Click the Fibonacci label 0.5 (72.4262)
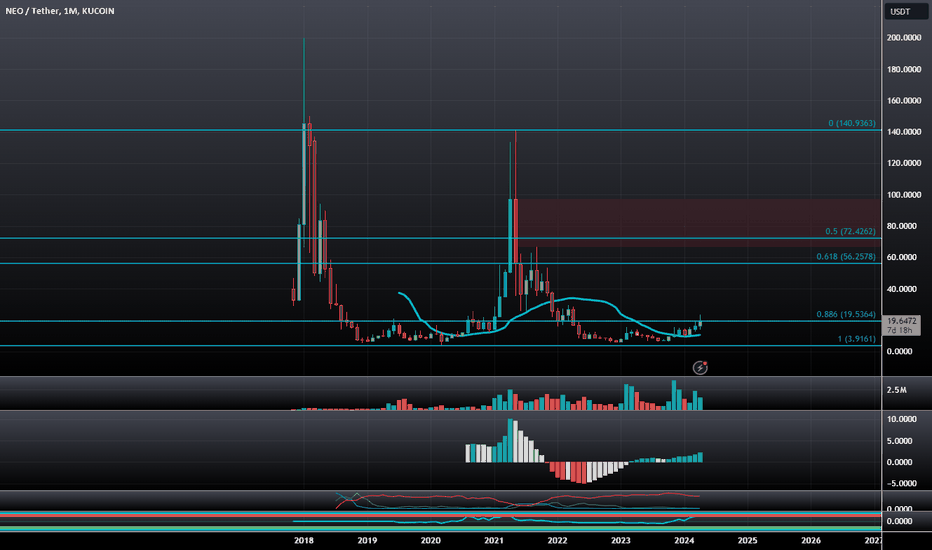 point(850,231)
